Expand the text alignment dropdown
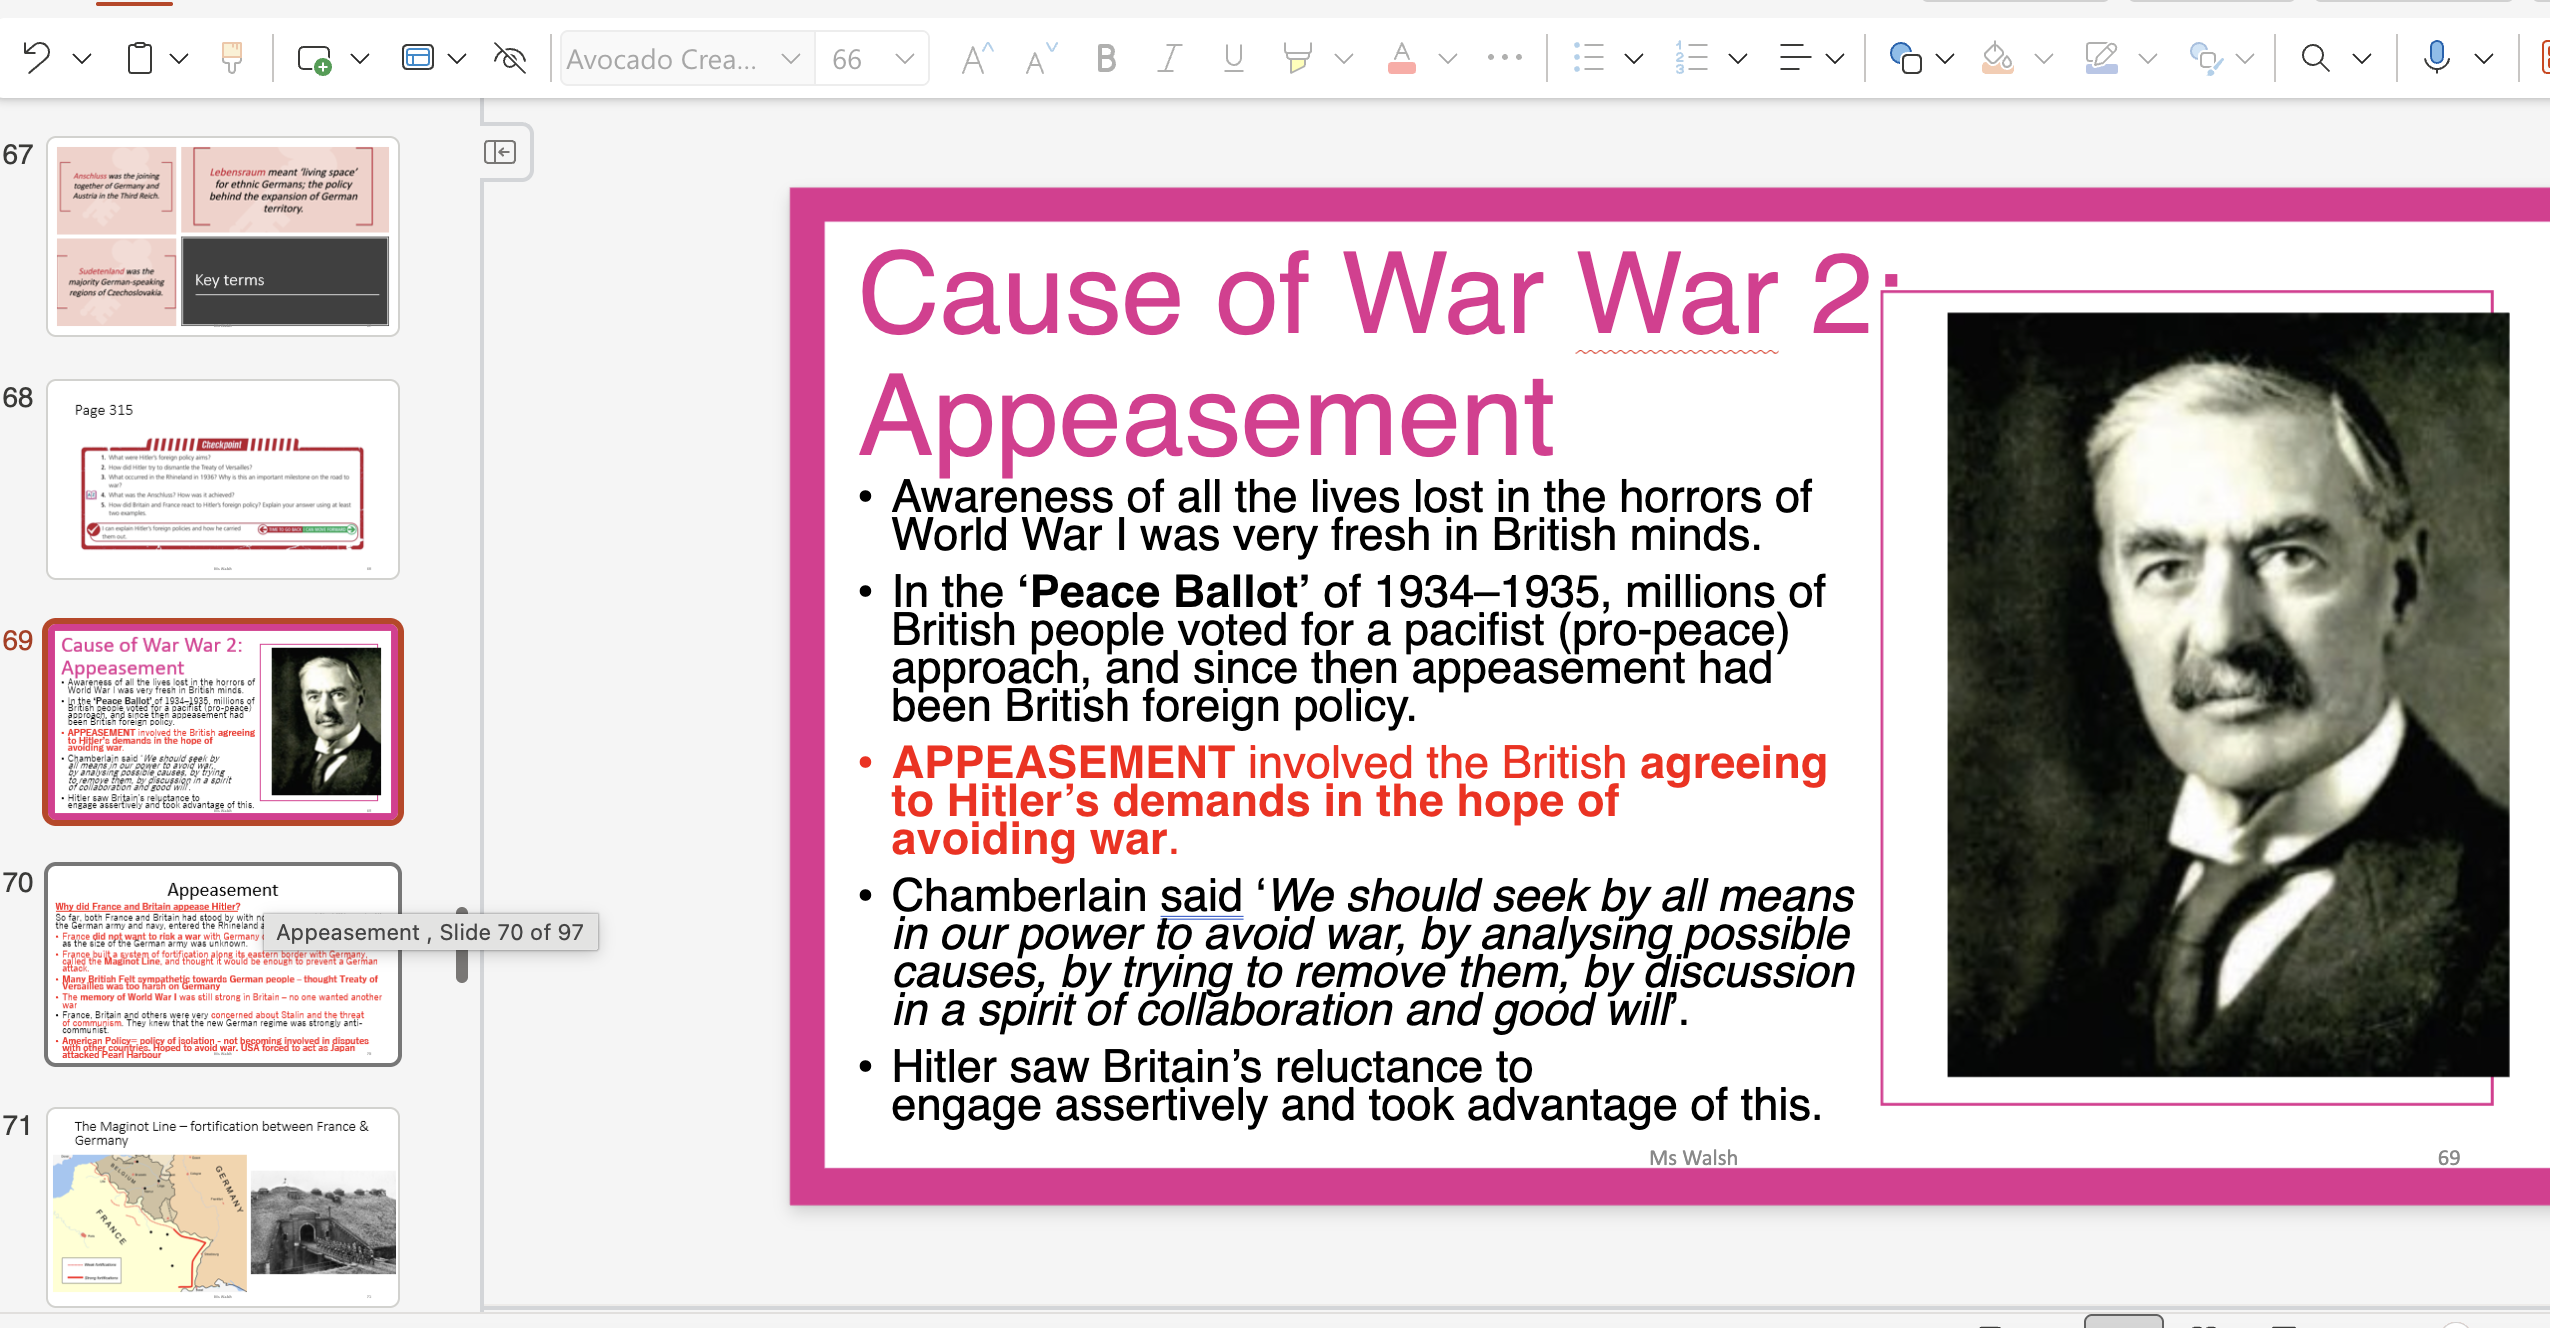The width and height of the screenshot is (2550, 1328). (x=1835, y=59)
